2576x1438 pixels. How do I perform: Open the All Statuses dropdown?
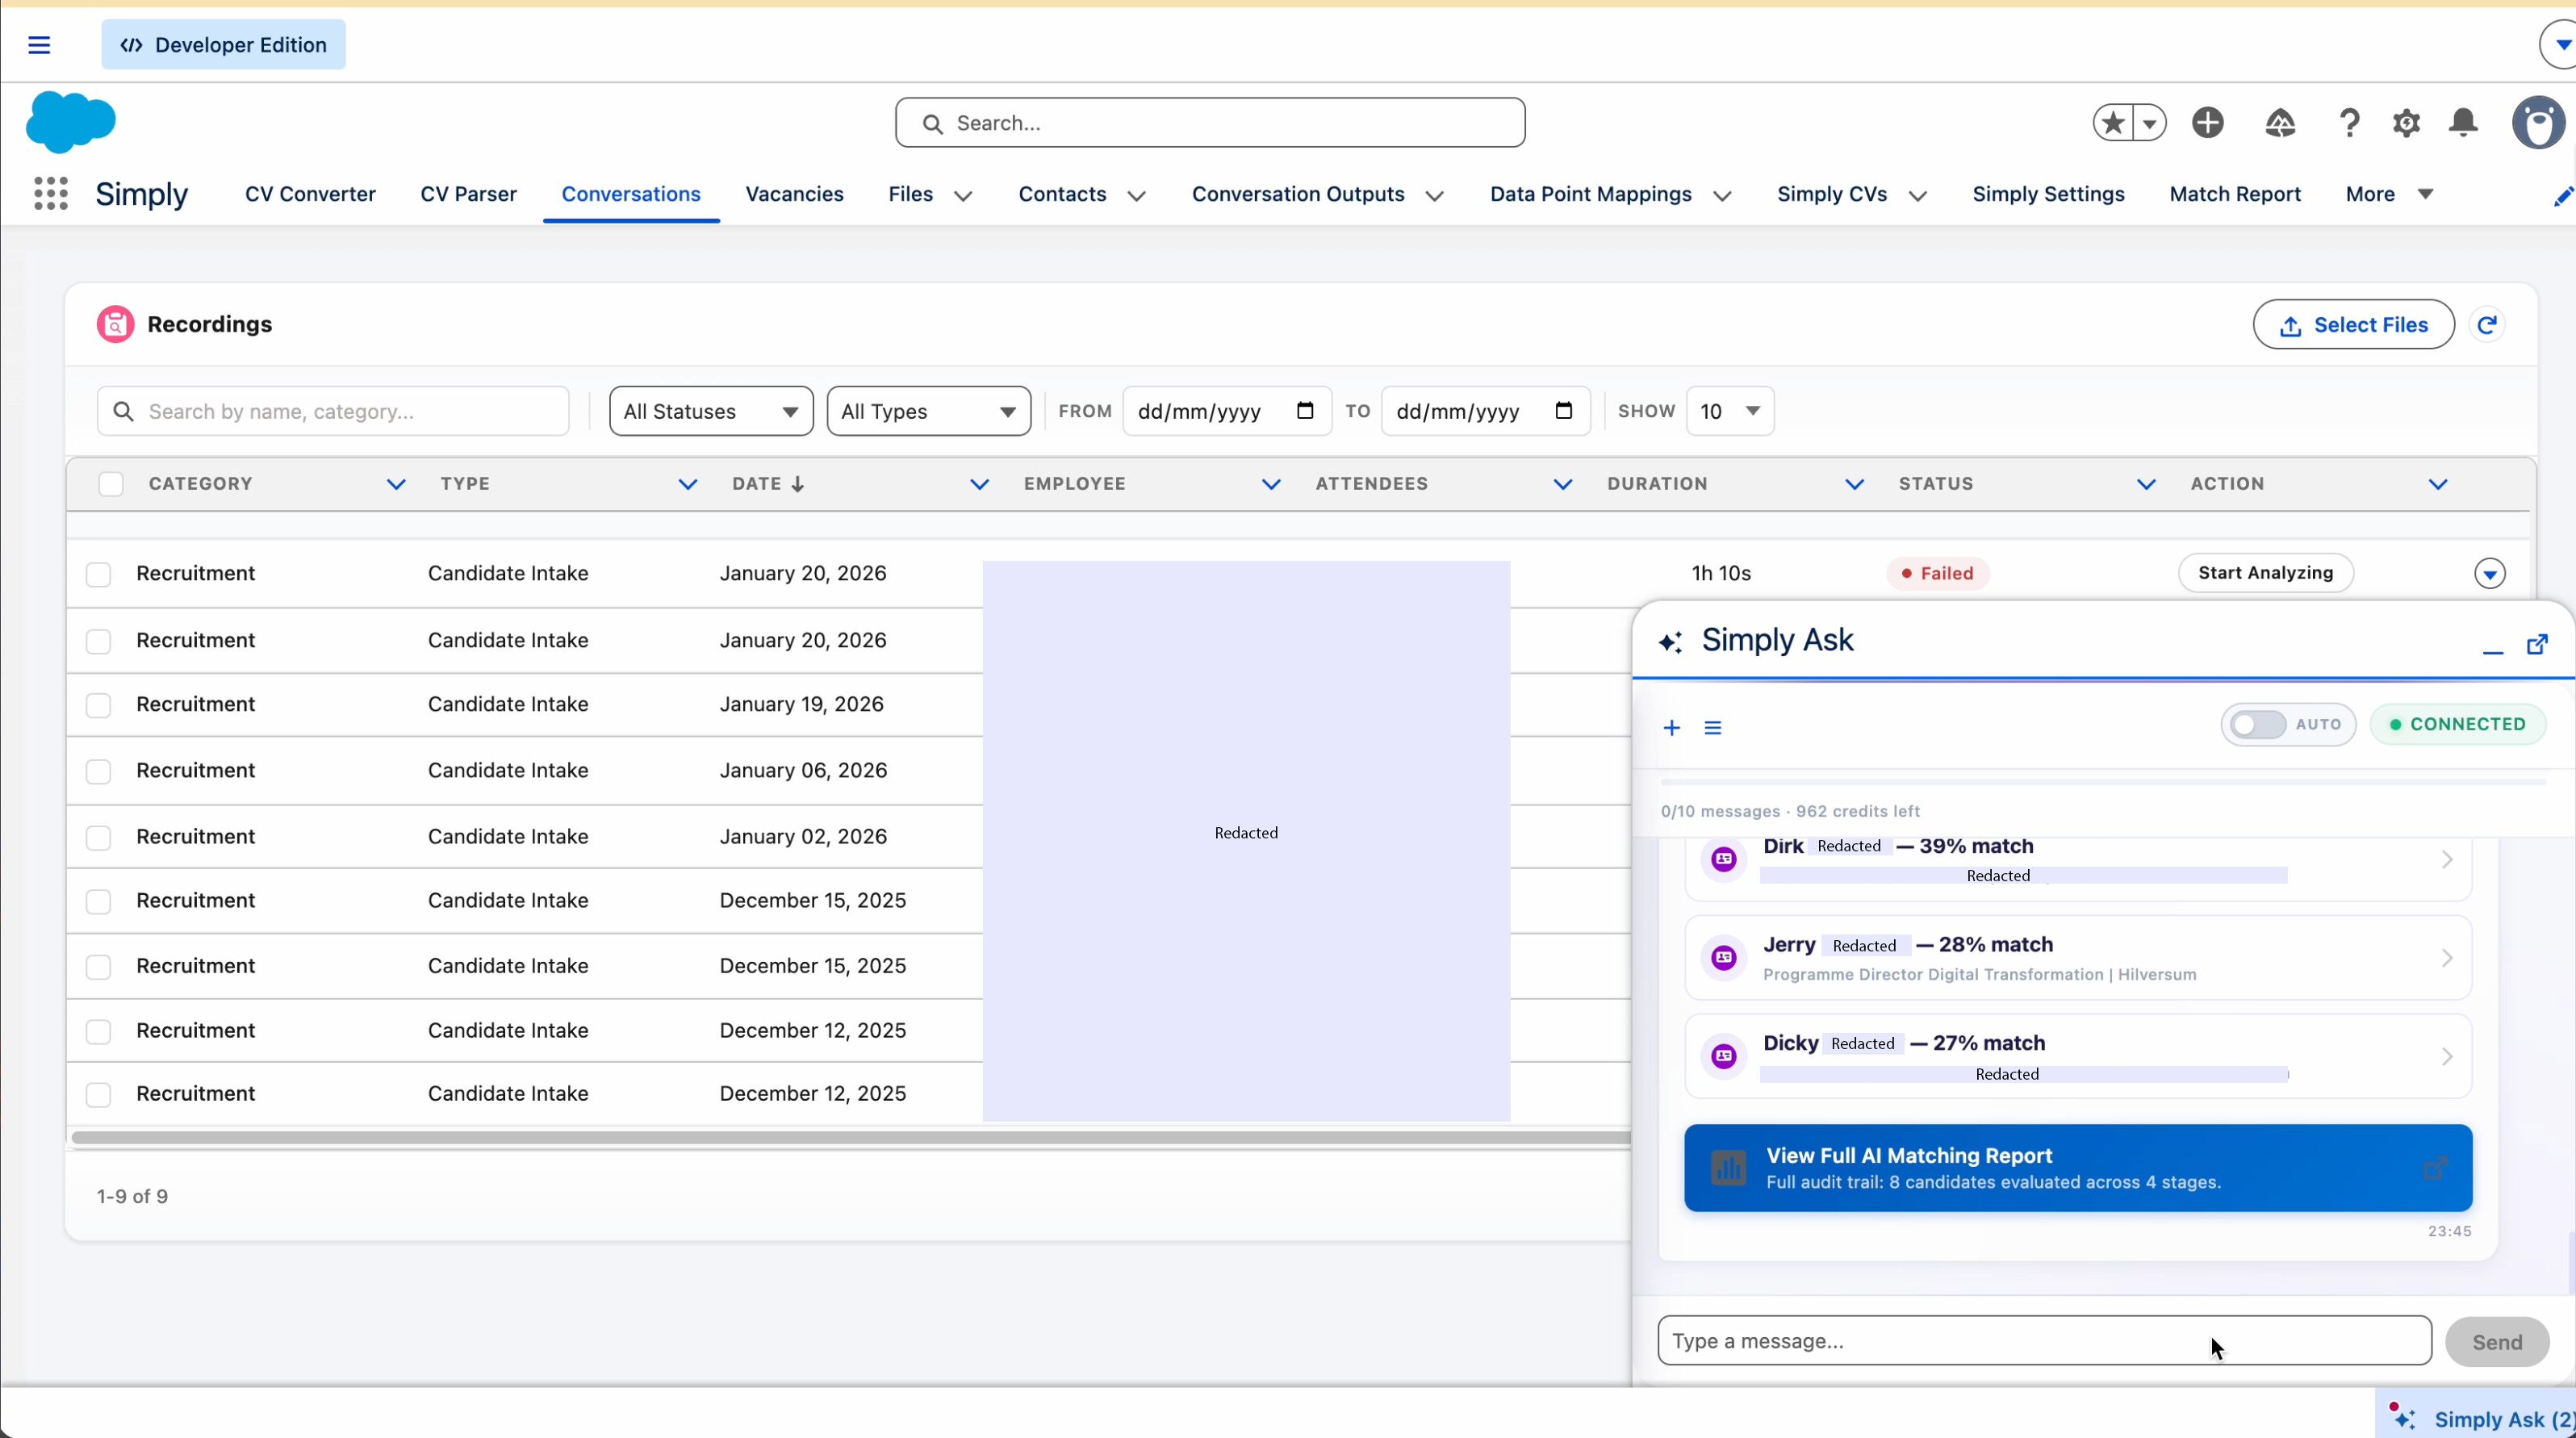[x=711, y=412]
